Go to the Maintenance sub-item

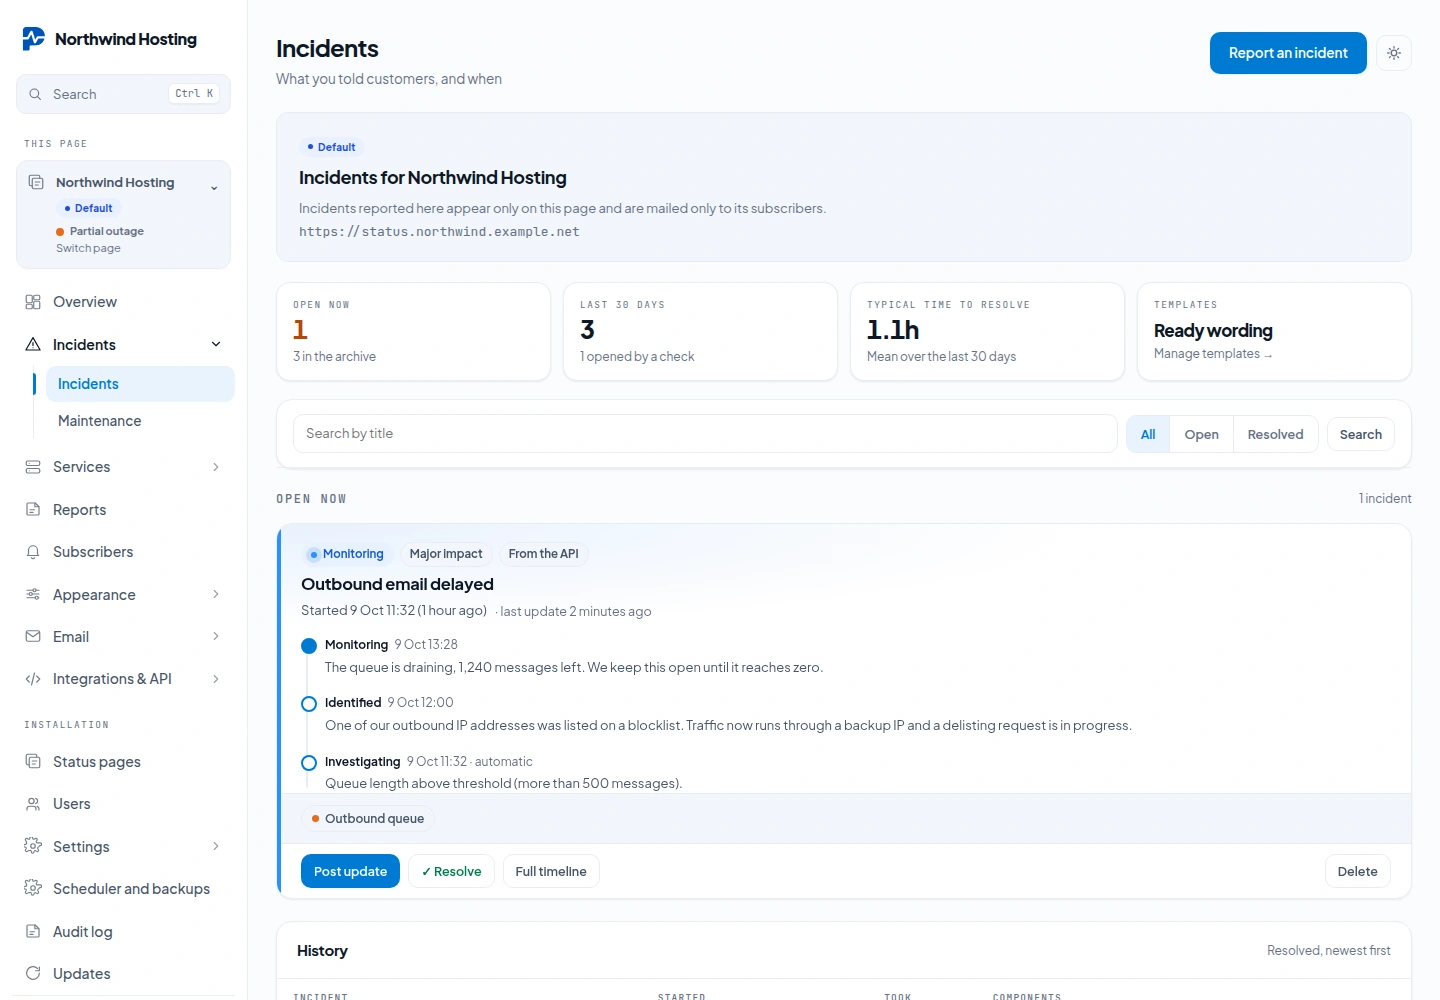(140, 421)
